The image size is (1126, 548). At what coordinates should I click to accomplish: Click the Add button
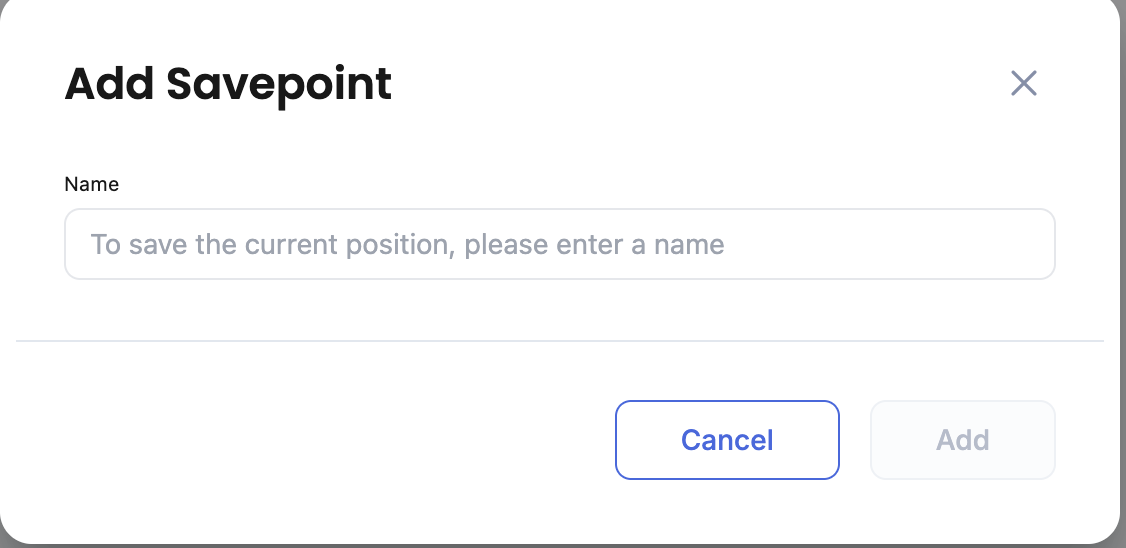[x=962, y=440]
